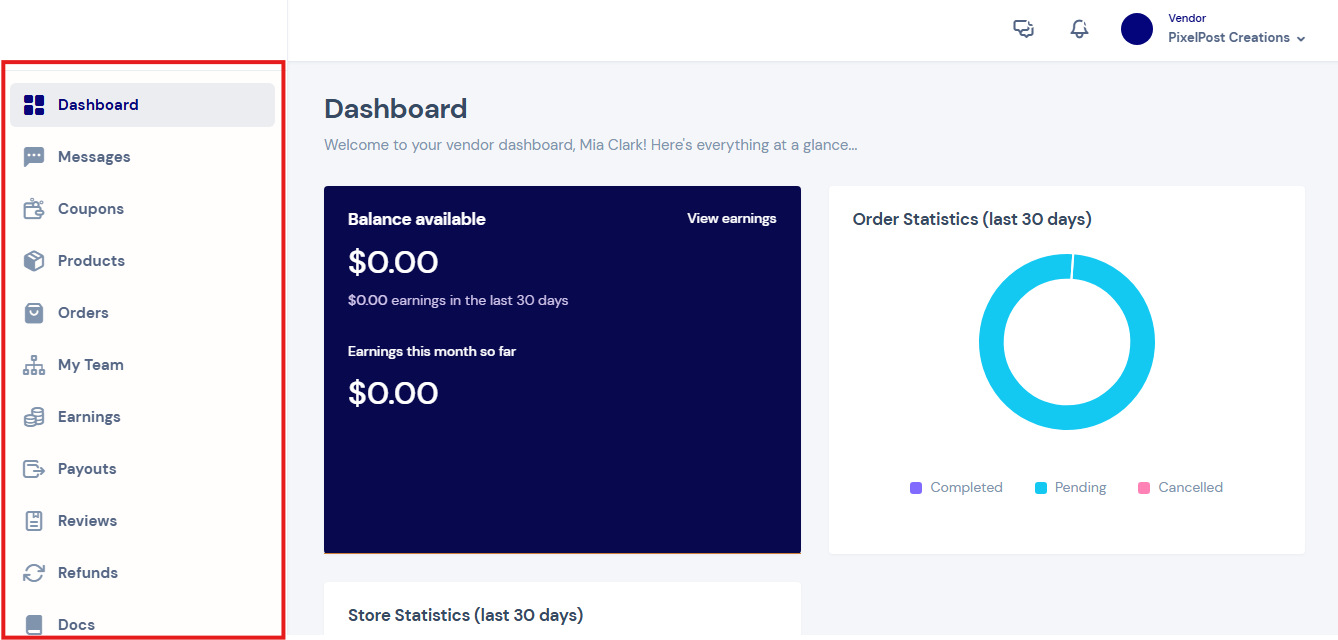Open the Payouts icon in sidebar
The width and height of the screenshot is (1338, 640).
34,469
